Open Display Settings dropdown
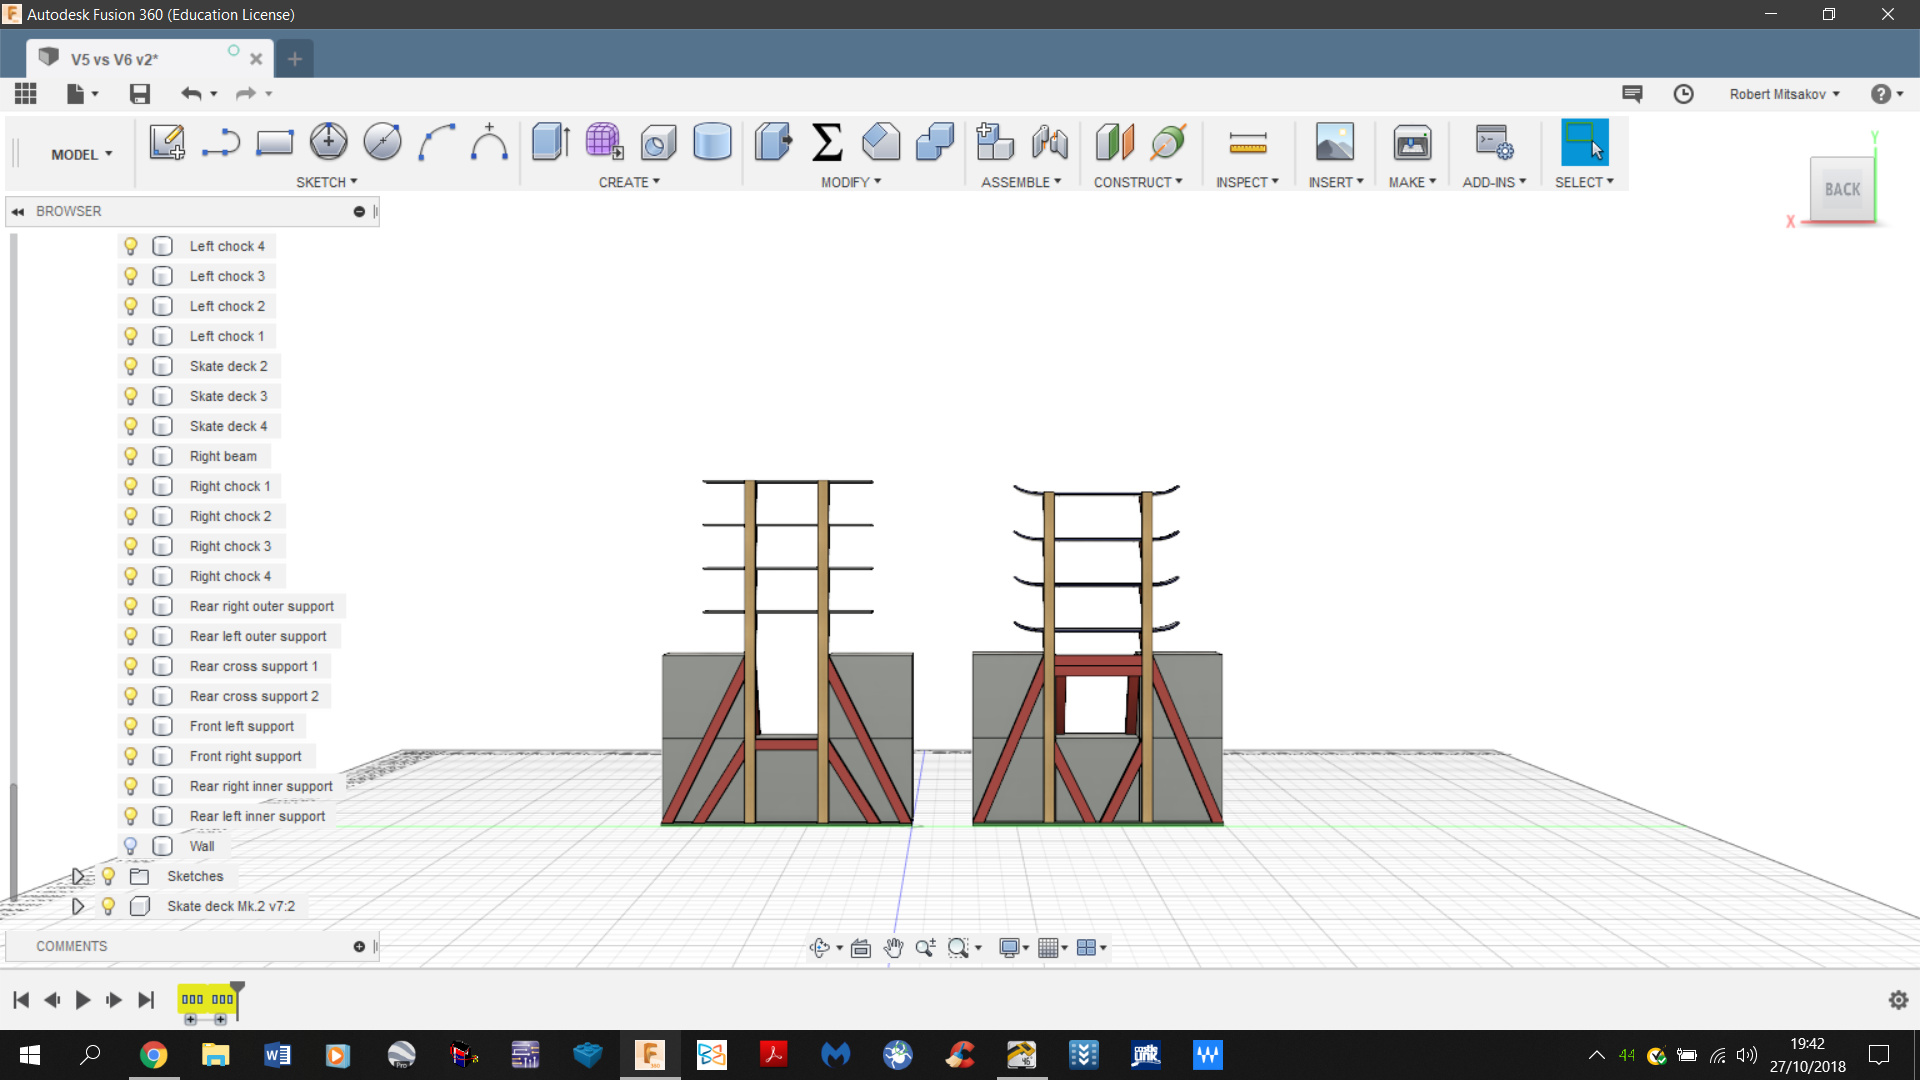 1014,948
